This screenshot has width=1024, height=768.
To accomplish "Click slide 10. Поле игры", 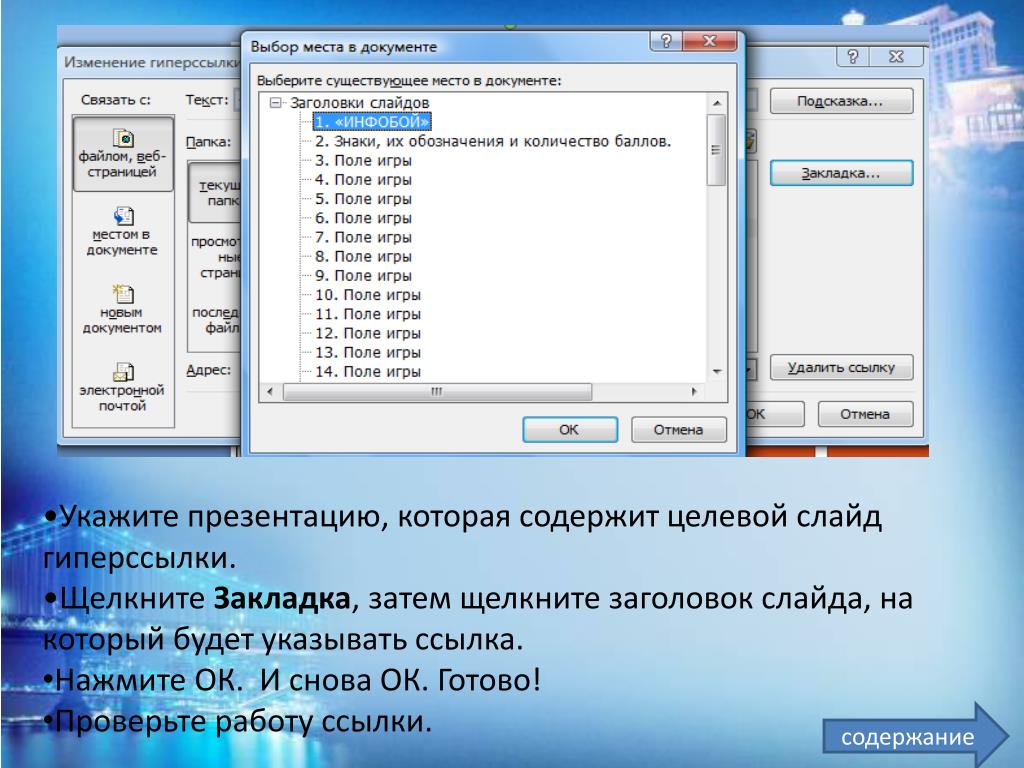I will pos(368,295).
